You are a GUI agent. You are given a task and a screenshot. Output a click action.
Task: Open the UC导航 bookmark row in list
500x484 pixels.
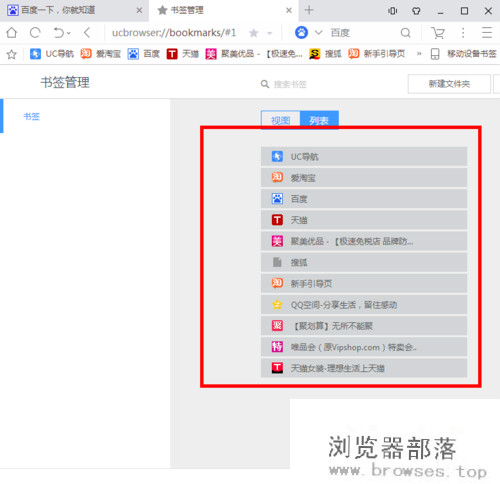click(364, 157)
